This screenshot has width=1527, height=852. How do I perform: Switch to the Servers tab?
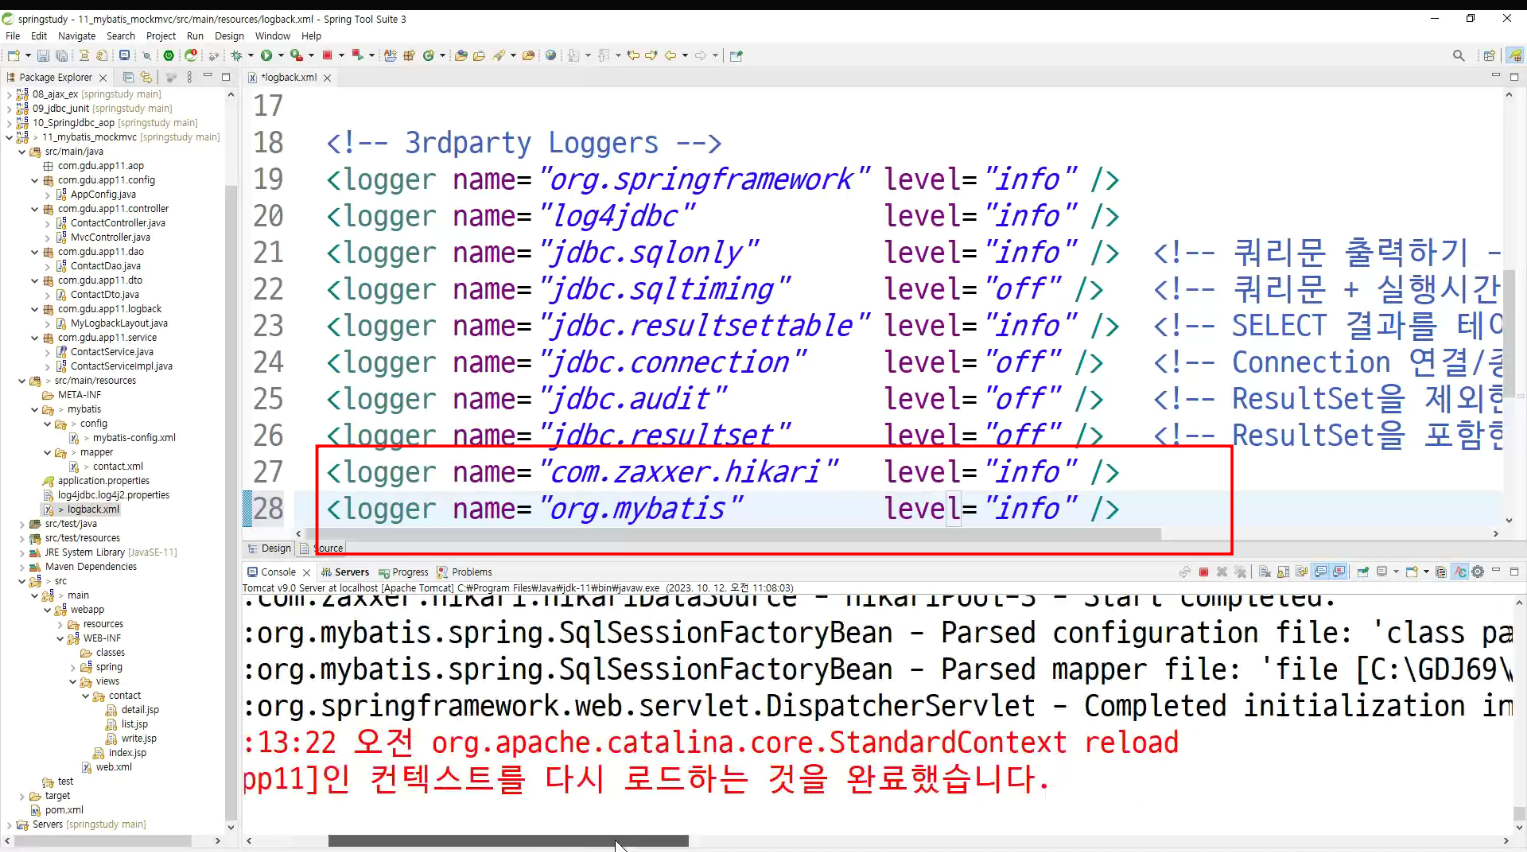pyautogui.click(x=345, y=572)
